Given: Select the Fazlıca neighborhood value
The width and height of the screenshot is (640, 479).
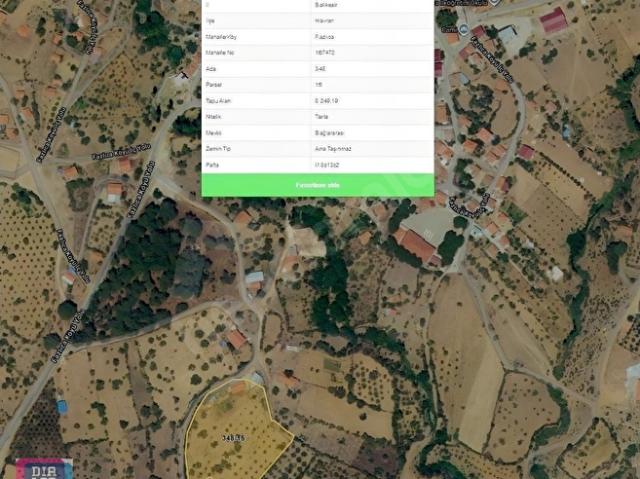Looking at the screenshot, I should 324,37.
